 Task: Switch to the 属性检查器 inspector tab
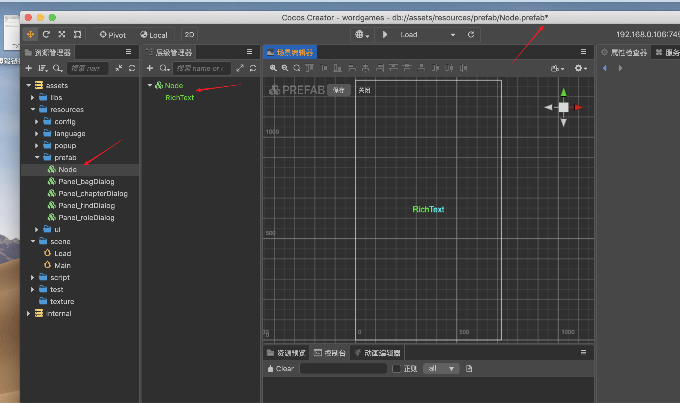click(x=628, y=51)
